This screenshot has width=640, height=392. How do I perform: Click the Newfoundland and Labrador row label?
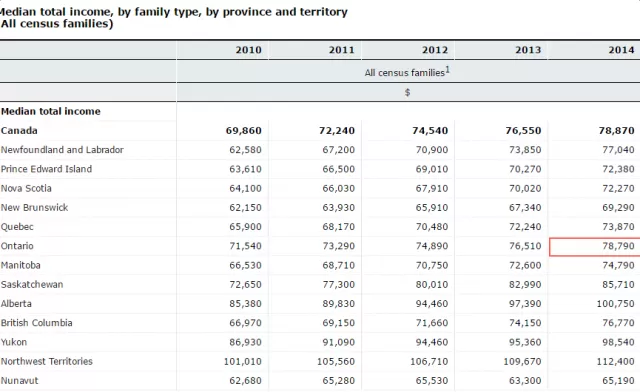(62, 150)
